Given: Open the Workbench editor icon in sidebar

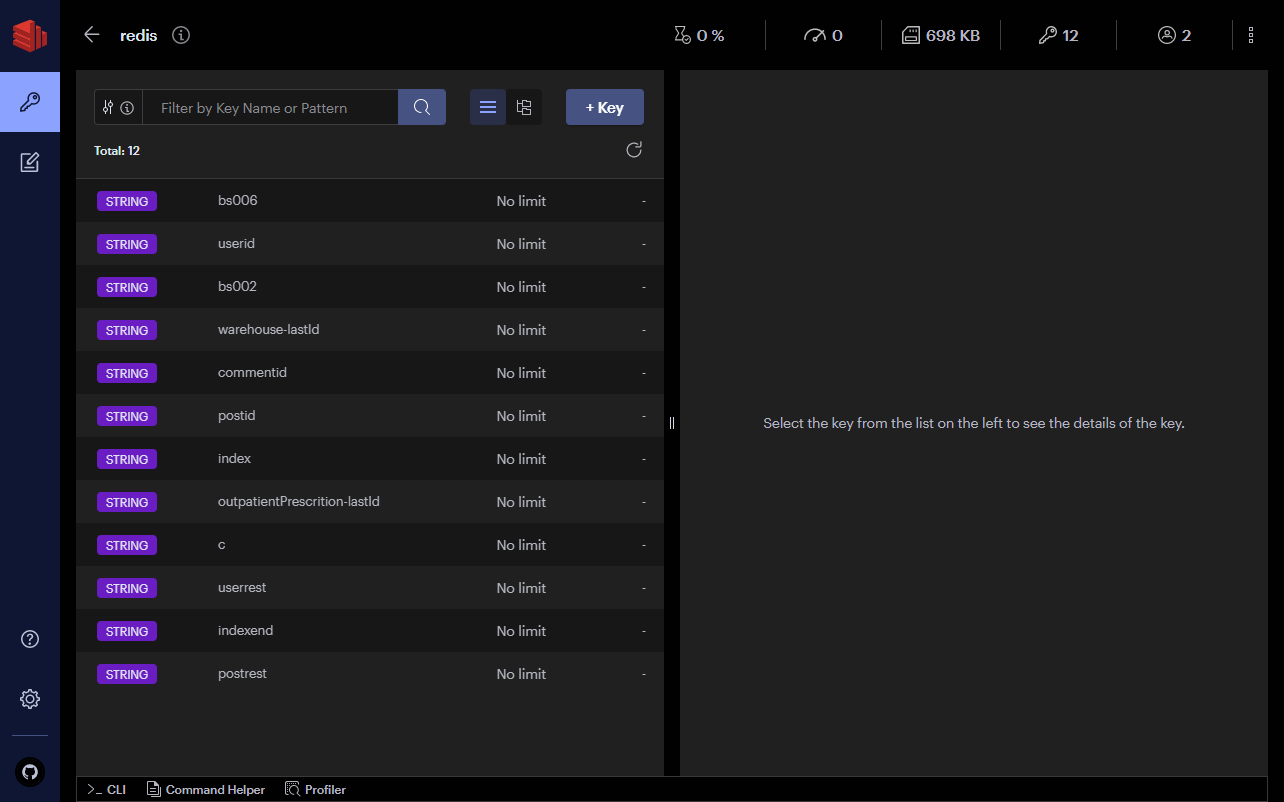Looking at the screenshot, I should click(x=30, y=162).
